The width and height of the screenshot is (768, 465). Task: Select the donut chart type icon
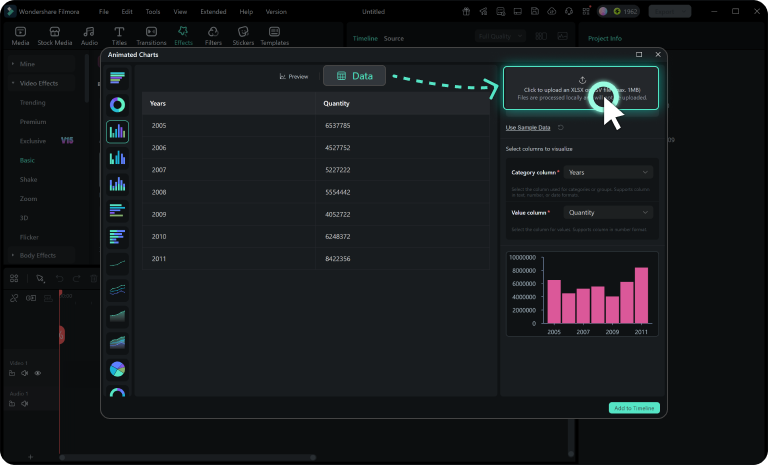(x=118, y=105)
